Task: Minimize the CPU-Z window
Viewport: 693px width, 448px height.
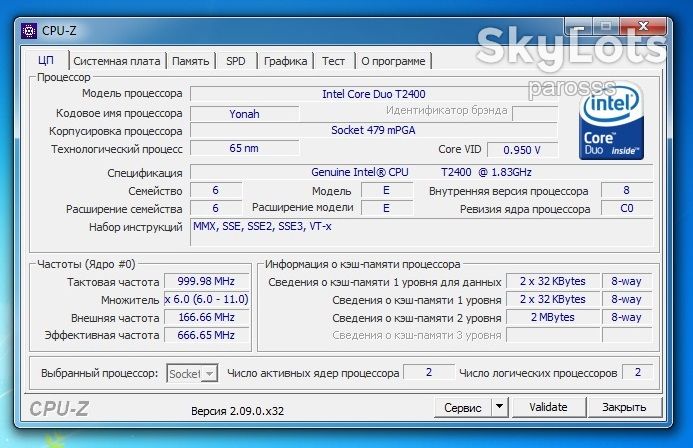Action: [x=578, y=27]
